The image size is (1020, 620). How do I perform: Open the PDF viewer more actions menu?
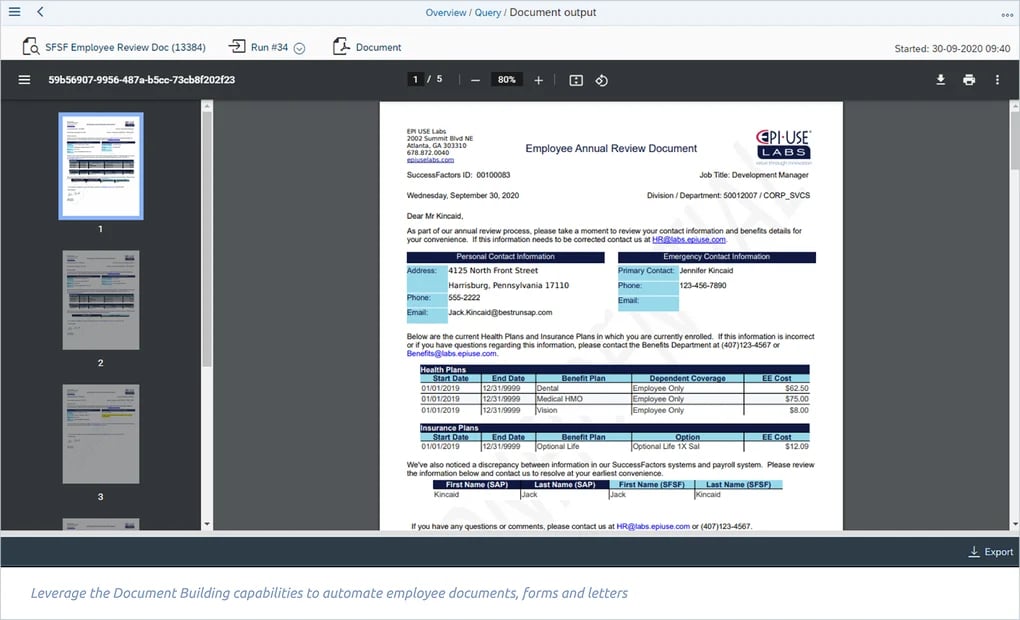[997, 80]
